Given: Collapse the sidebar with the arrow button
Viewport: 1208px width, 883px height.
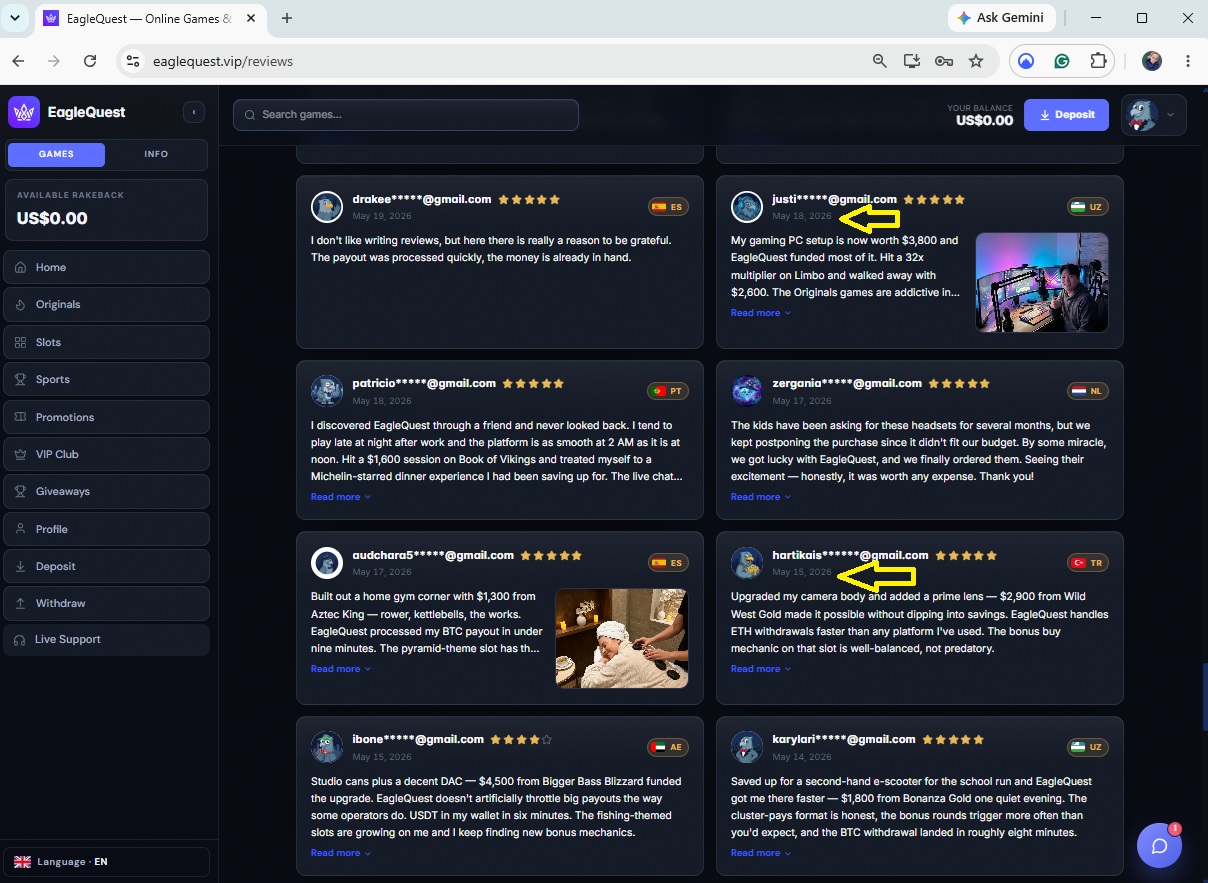Looking at the screenshot, I should (194, 112).
